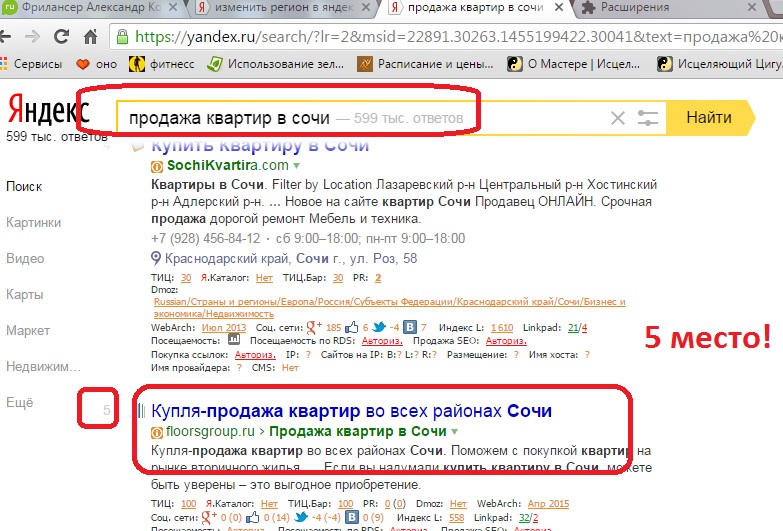
Task: Expand the Ещё sidebar menu
Action: click(x=19, y=402)
